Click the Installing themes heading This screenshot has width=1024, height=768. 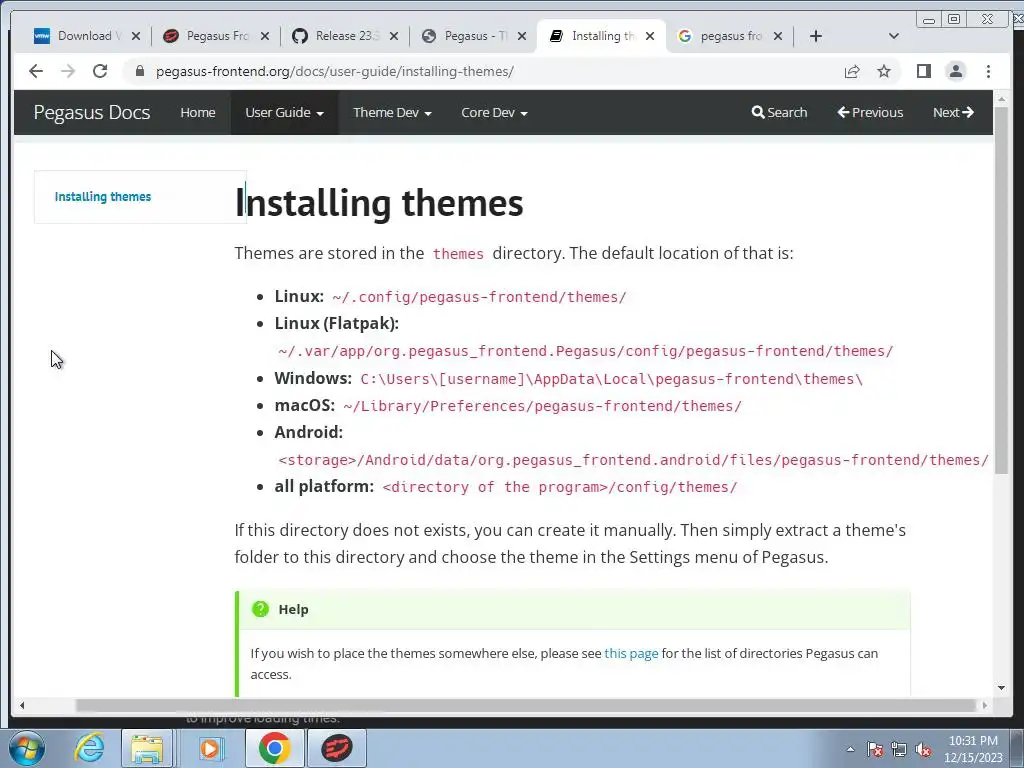(379, 202)
